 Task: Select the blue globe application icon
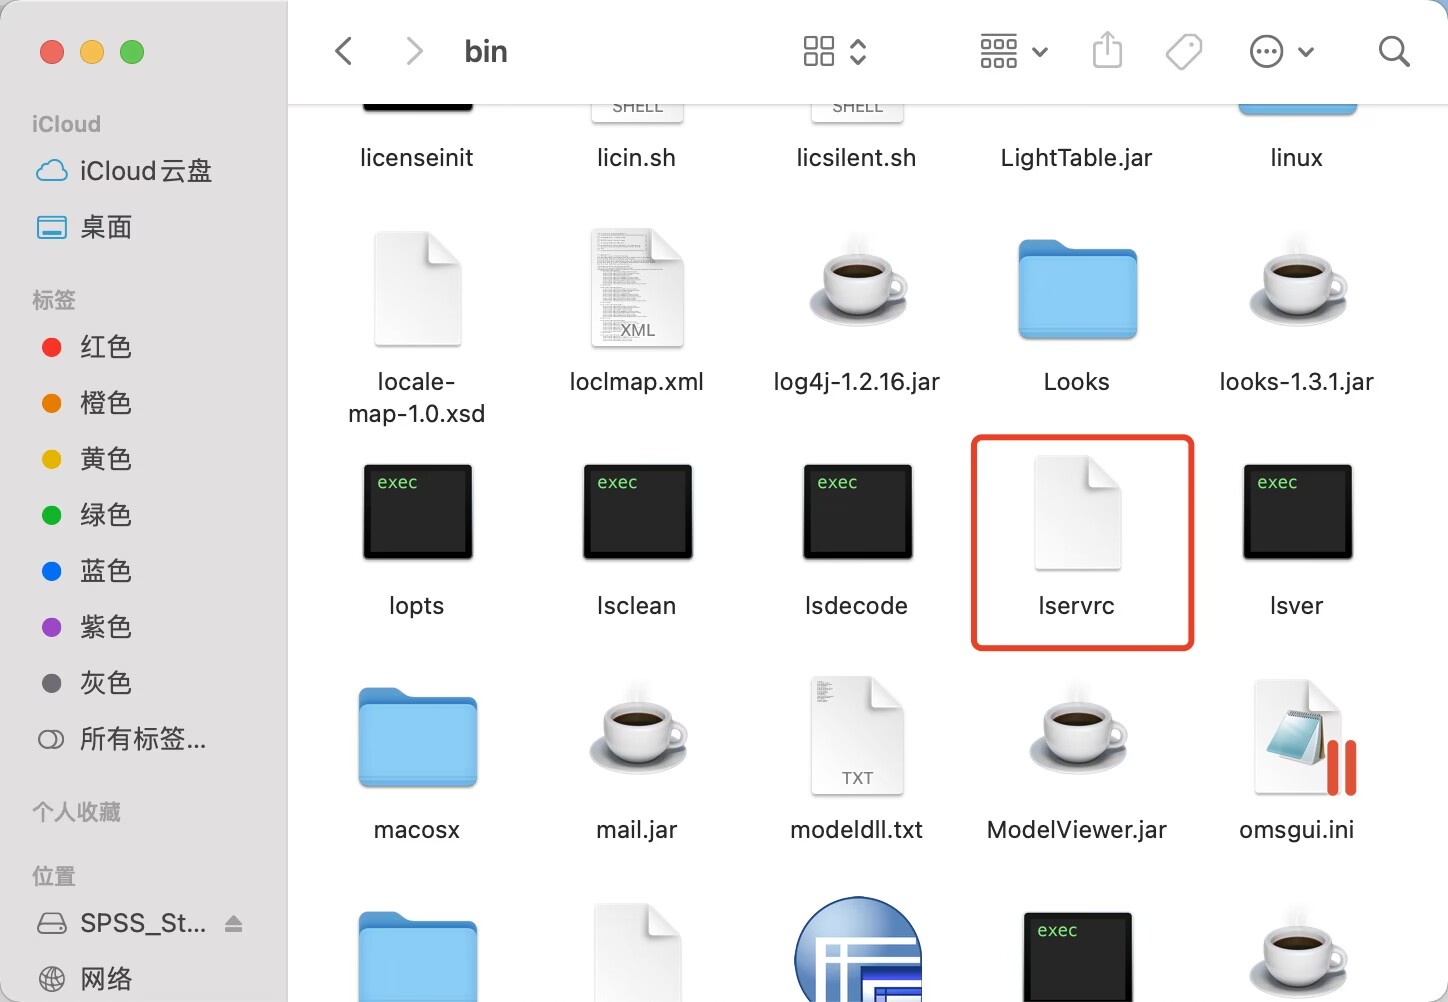pyautogui.click(x=858, y=950)
